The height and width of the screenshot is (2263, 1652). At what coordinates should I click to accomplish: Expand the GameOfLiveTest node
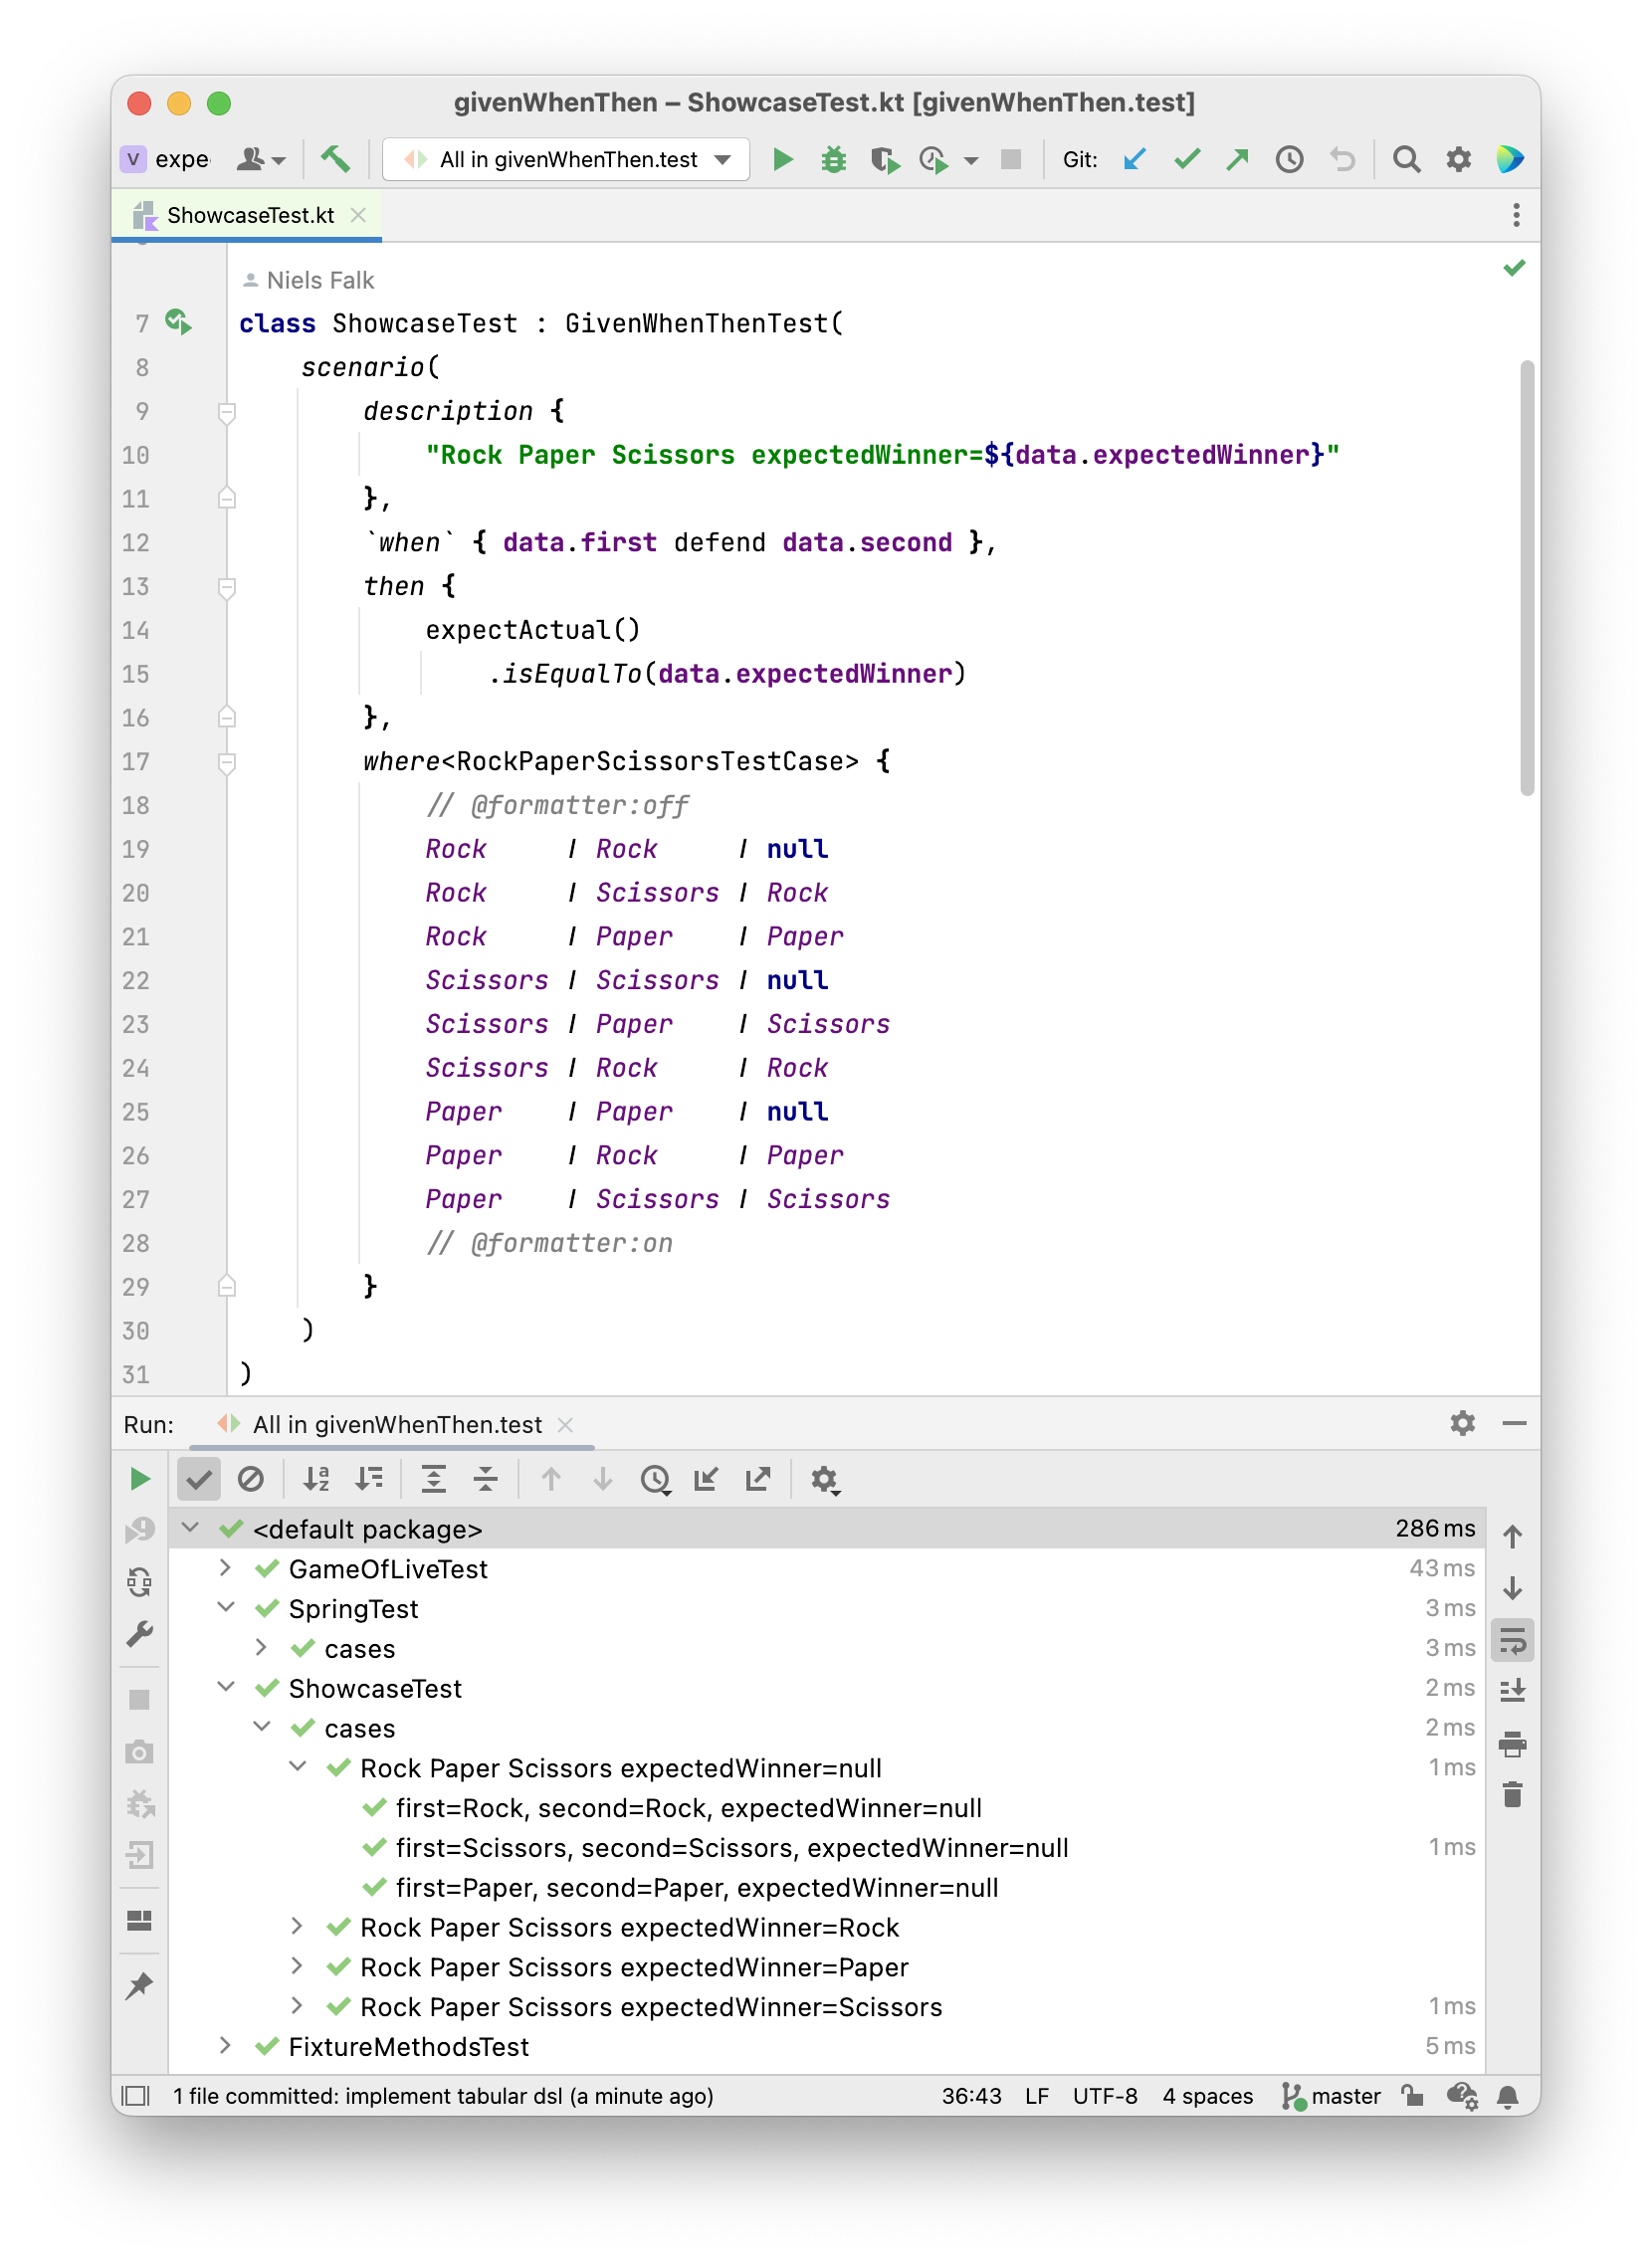(226, 1568)
